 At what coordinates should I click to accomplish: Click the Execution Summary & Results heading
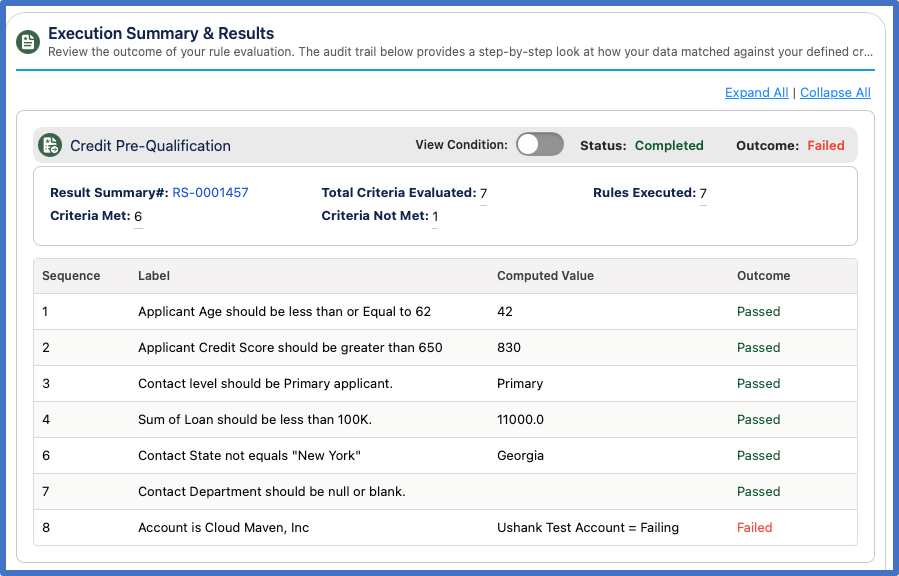pos(161,33)
